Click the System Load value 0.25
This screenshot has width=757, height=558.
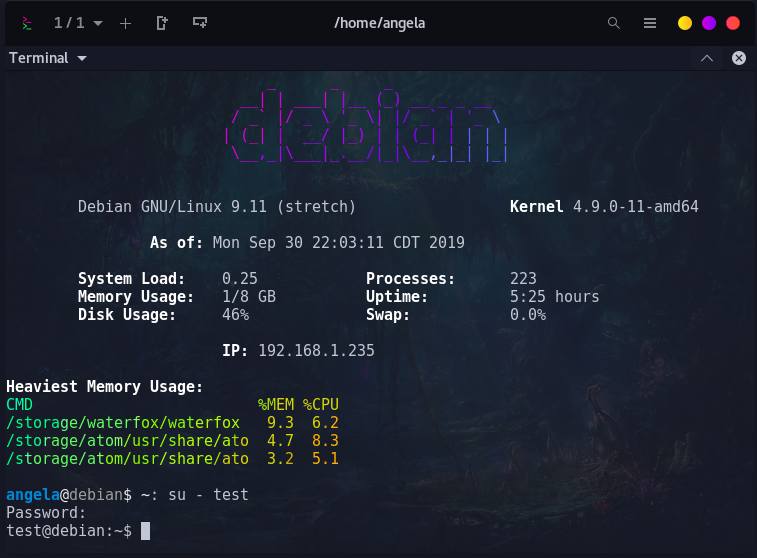coord(239,279)
